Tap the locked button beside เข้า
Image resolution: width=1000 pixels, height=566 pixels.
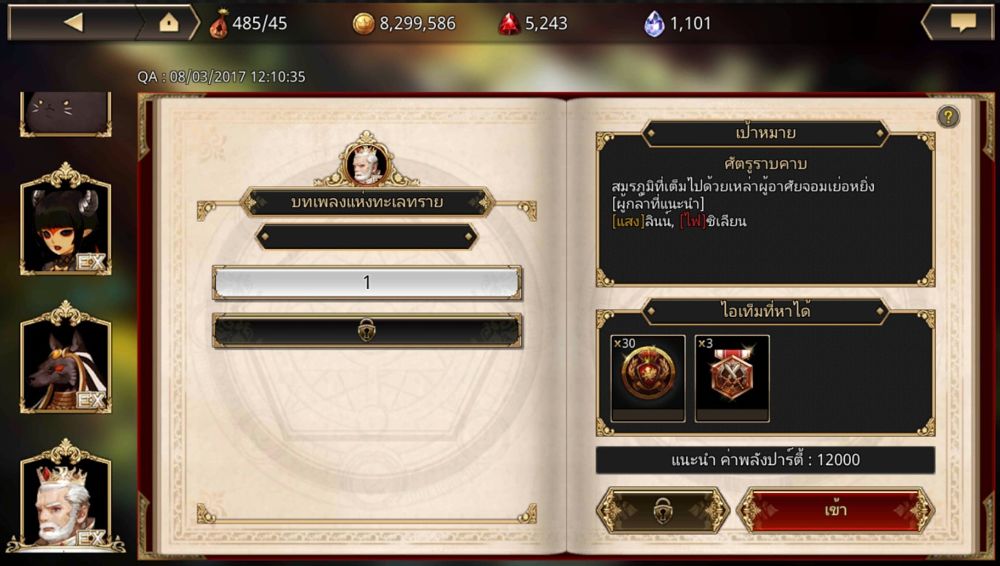pyautogui.click(x=663, y=510)
